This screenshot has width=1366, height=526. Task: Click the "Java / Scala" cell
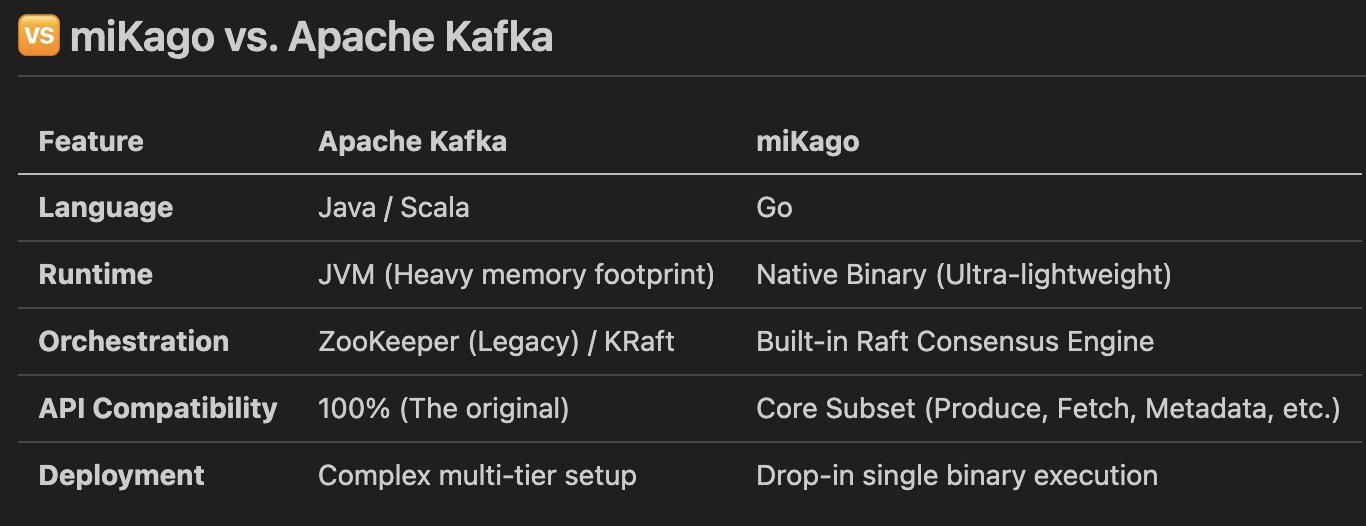click(x=393, y=208)
